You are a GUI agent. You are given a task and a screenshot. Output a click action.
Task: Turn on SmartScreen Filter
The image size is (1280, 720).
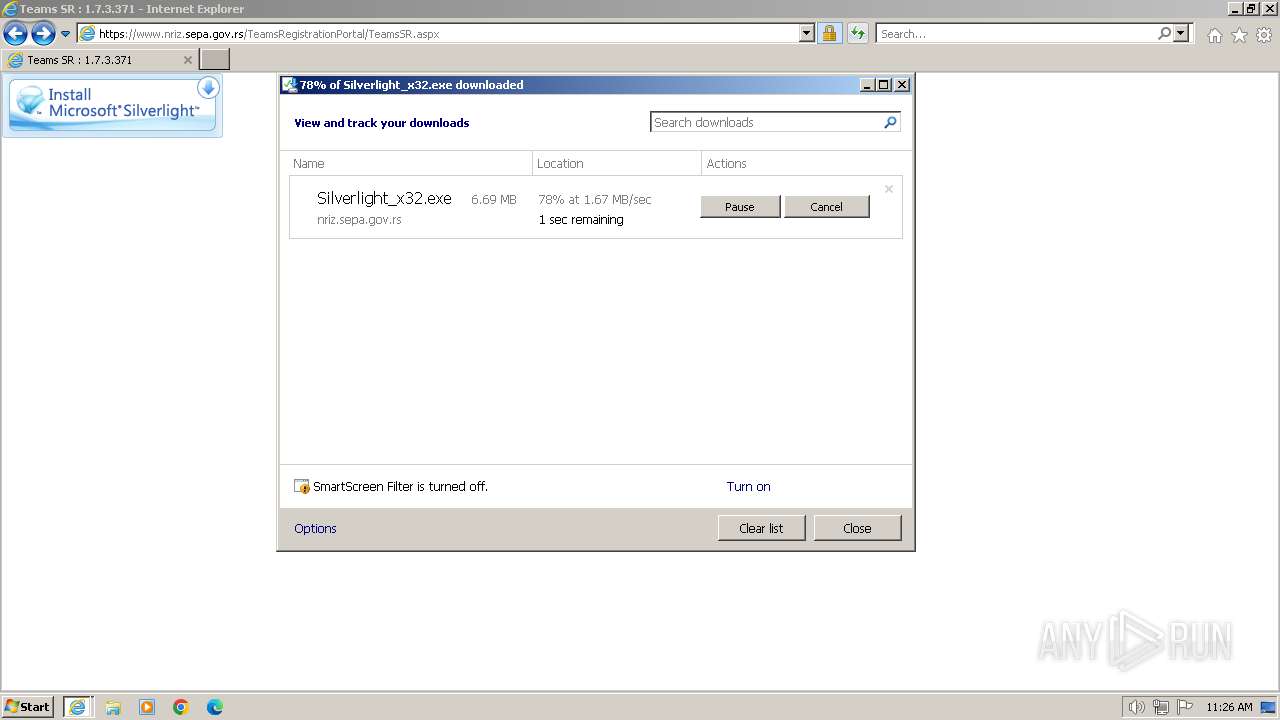(x=748, y=487)
